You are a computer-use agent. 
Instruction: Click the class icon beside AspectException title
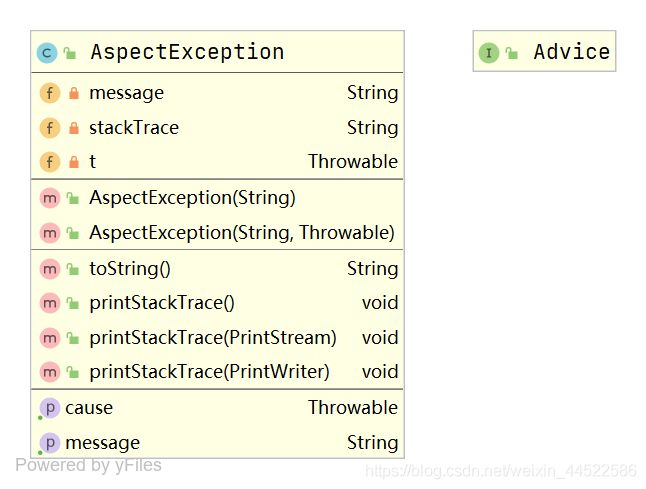pyautogui.click(x=47, y=53)
